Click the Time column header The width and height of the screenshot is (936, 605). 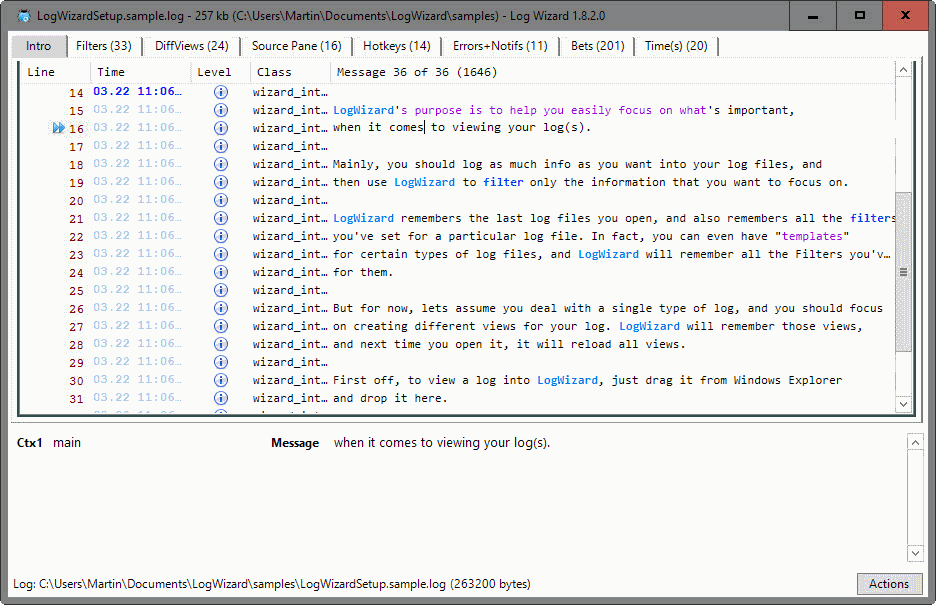140,72
